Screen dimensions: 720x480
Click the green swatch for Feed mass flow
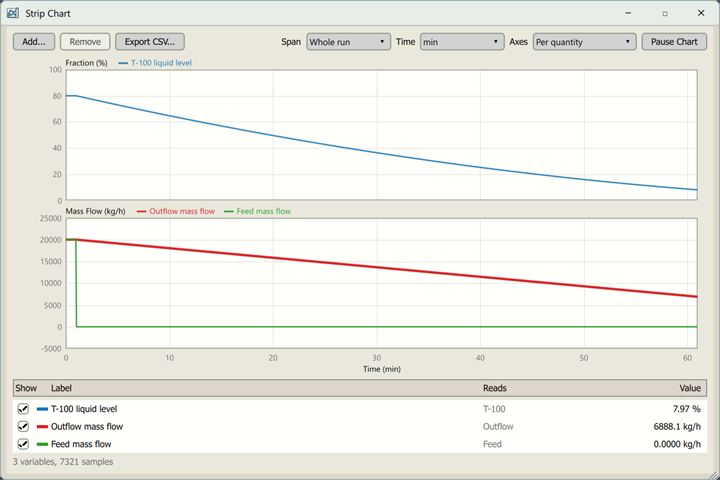pos(42,444)
